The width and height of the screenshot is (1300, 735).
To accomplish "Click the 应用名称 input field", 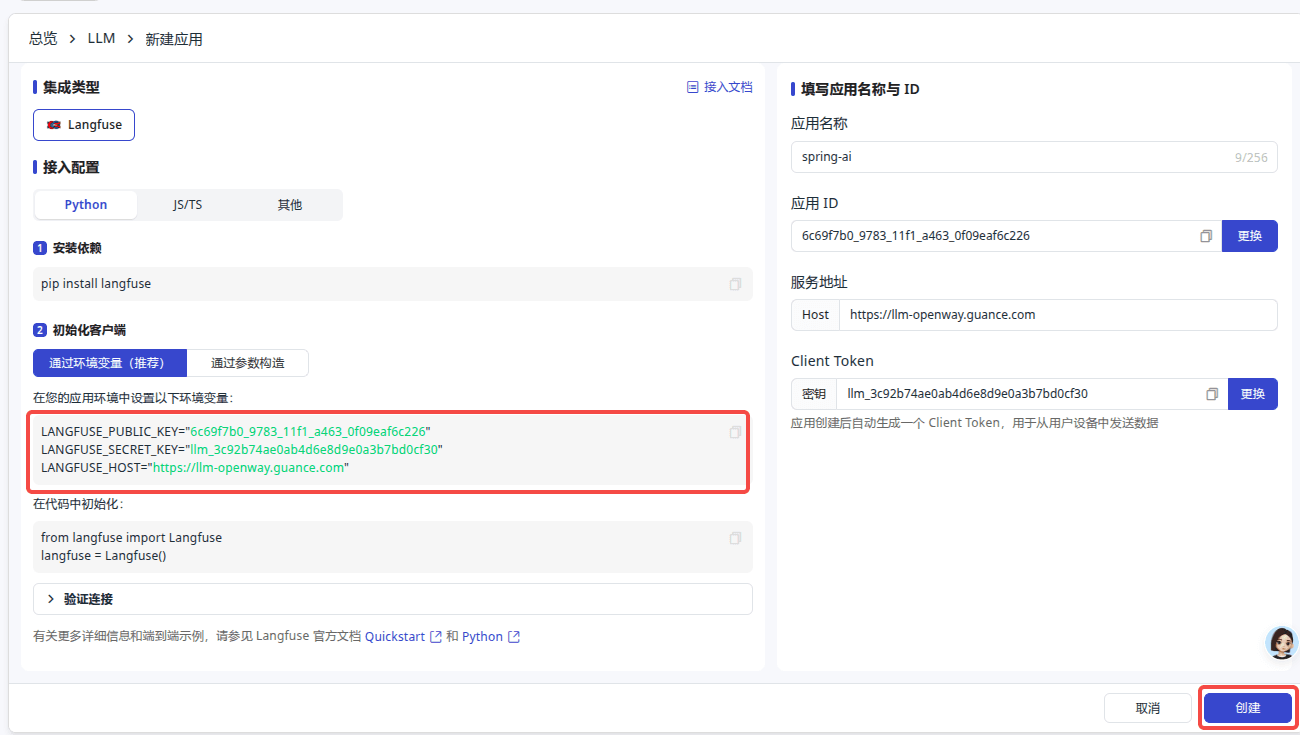I will pyautogui.click(x=1034, y=157).
